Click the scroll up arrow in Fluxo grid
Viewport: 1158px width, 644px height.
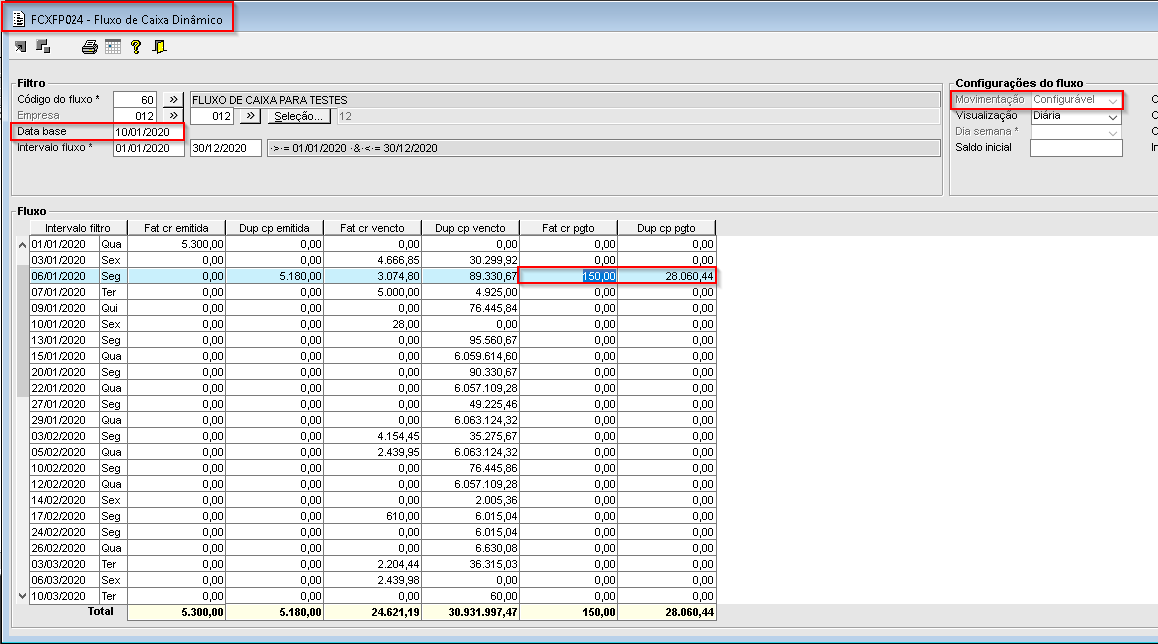[x=22, y=244]
